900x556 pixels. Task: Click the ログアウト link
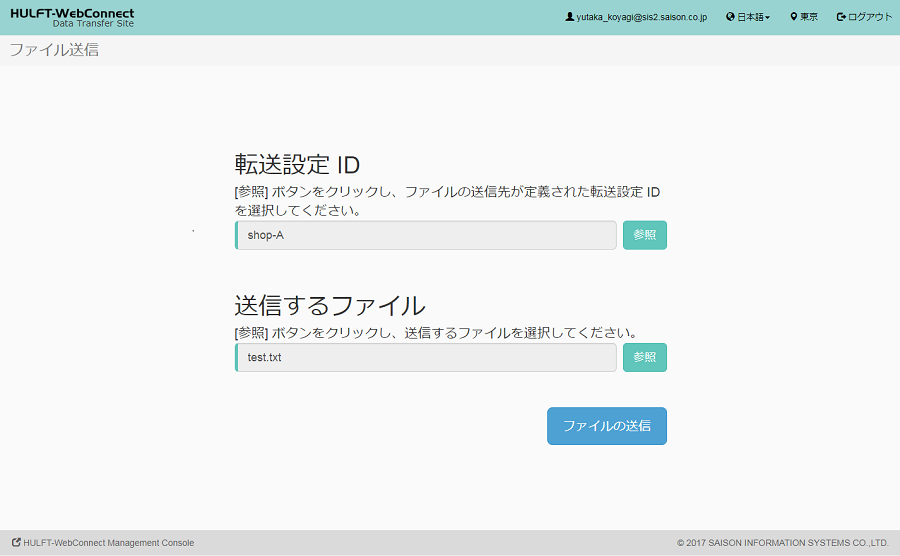click(870, 17)
